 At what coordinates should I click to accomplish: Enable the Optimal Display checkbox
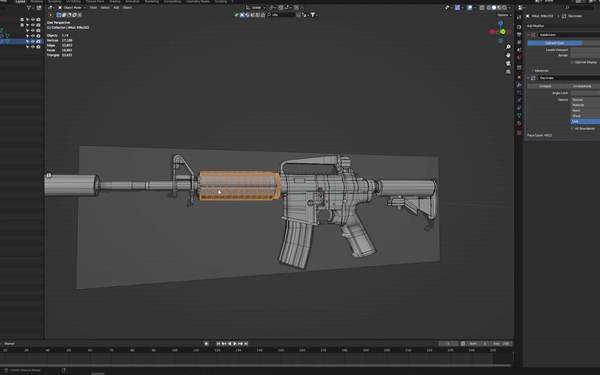tap(572, 62)
